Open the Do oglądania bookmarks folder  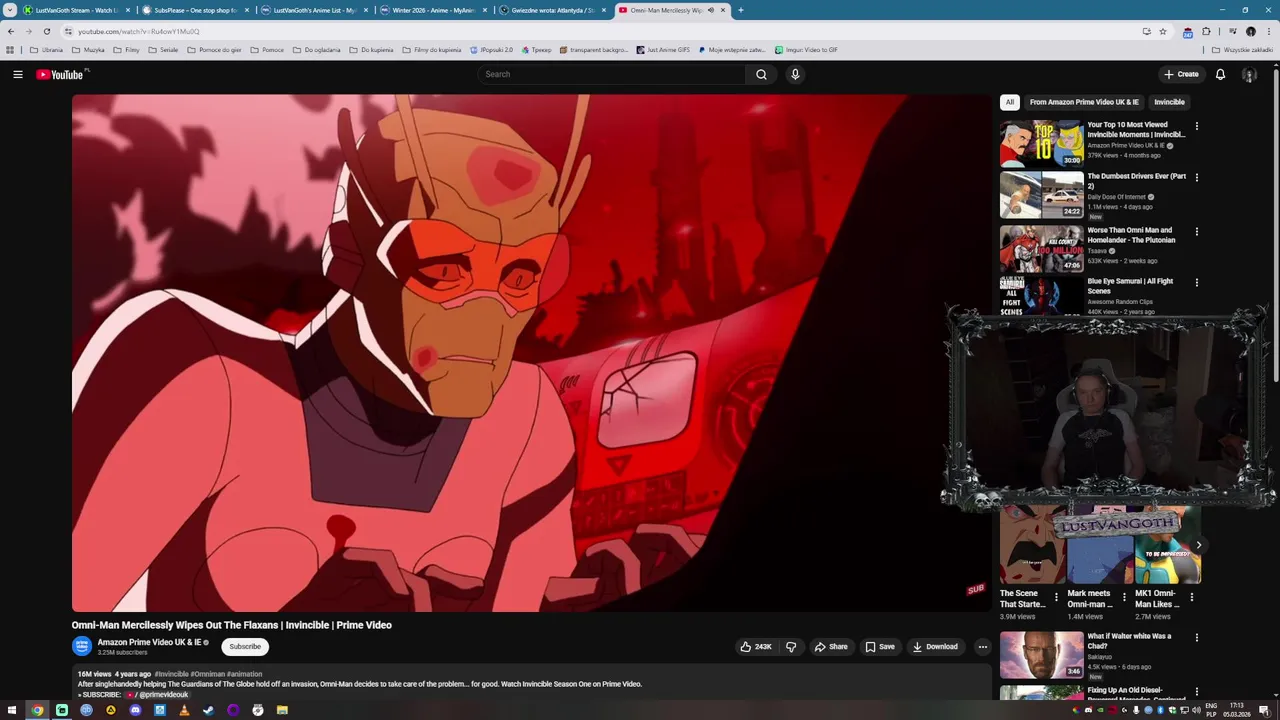coord(317,49)
